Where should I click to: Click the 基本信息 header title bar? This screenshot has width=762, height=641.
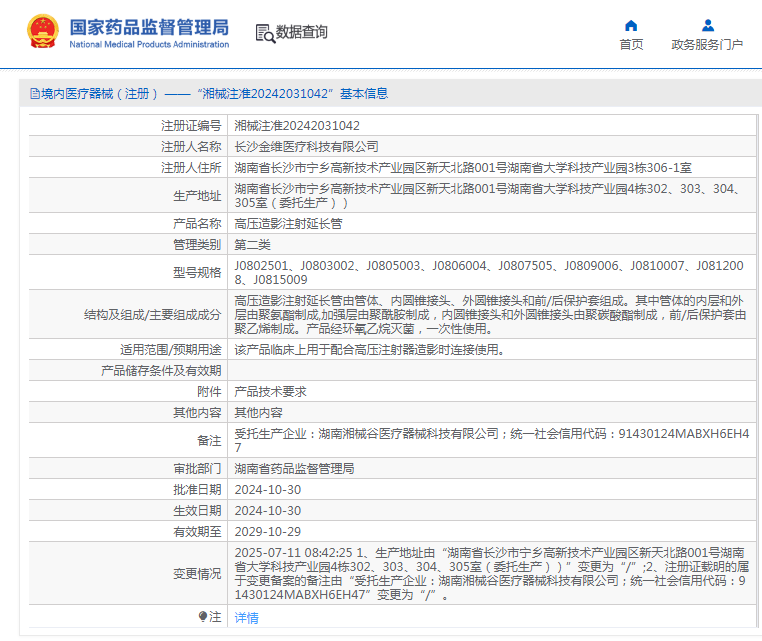[390, 93]
